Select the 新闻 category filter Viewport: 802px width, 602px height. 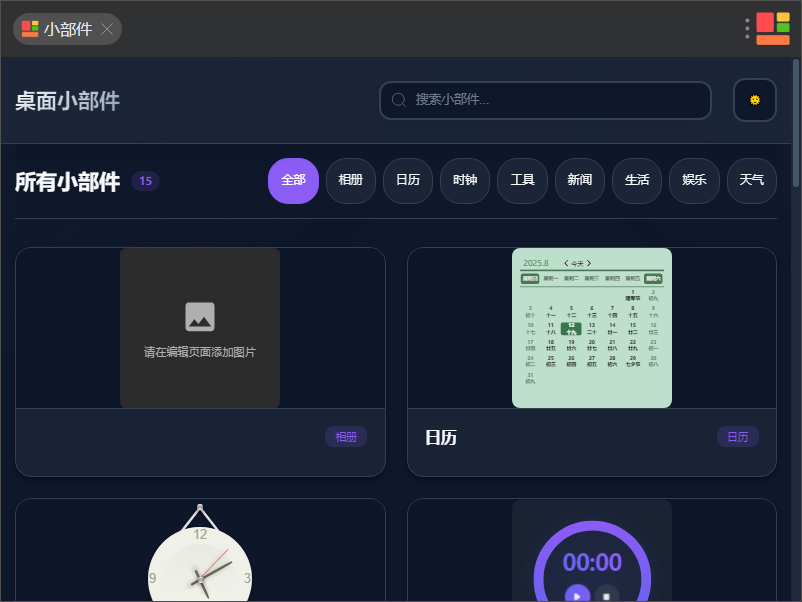[x=580, y=181]
